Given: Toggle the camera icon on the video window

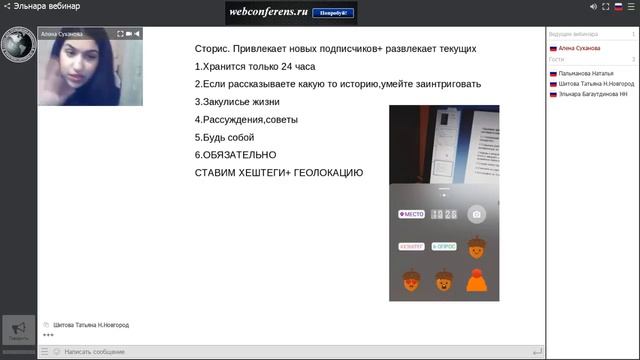Looking at the screenshot, I should click(x=129, y=34).
